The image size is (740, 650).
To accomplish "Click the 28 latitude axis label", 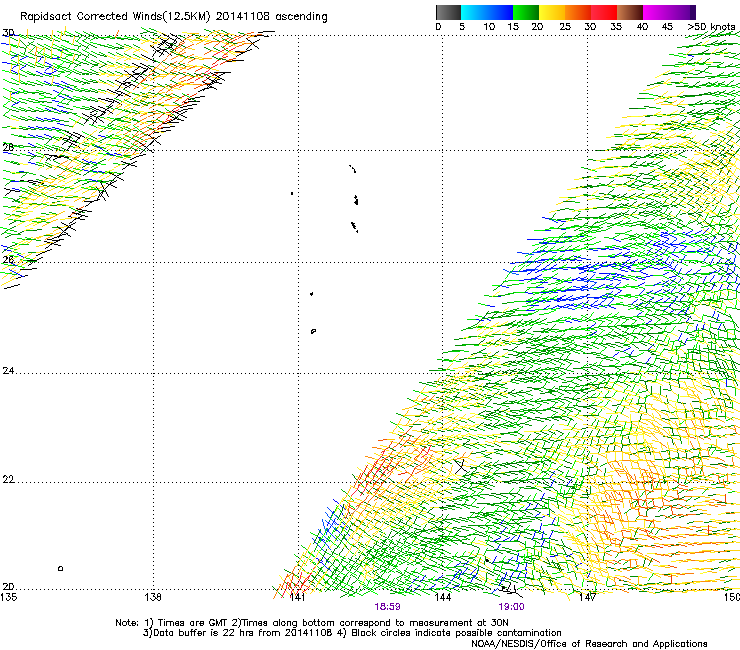I will [x=8, y=147].
